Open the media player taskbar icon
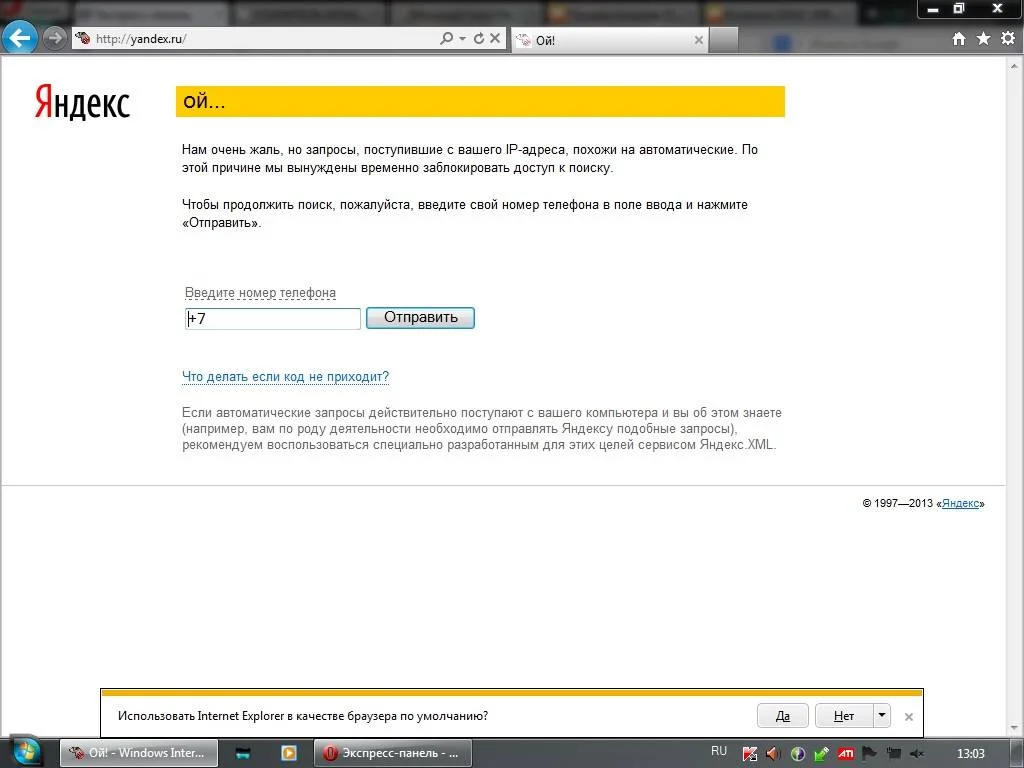 tap(289, 754)
